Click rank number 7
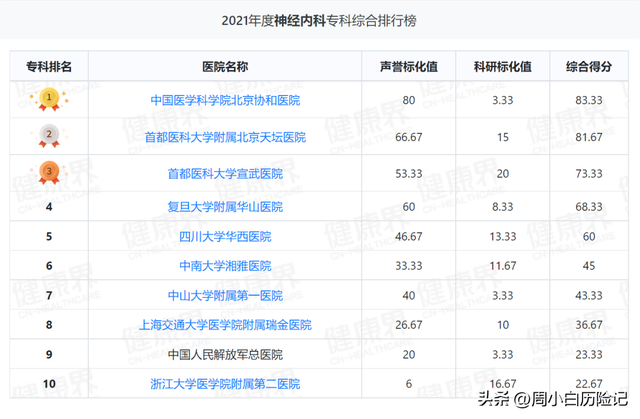Viewport: 640px width, 419px height. tap(49, 295)
